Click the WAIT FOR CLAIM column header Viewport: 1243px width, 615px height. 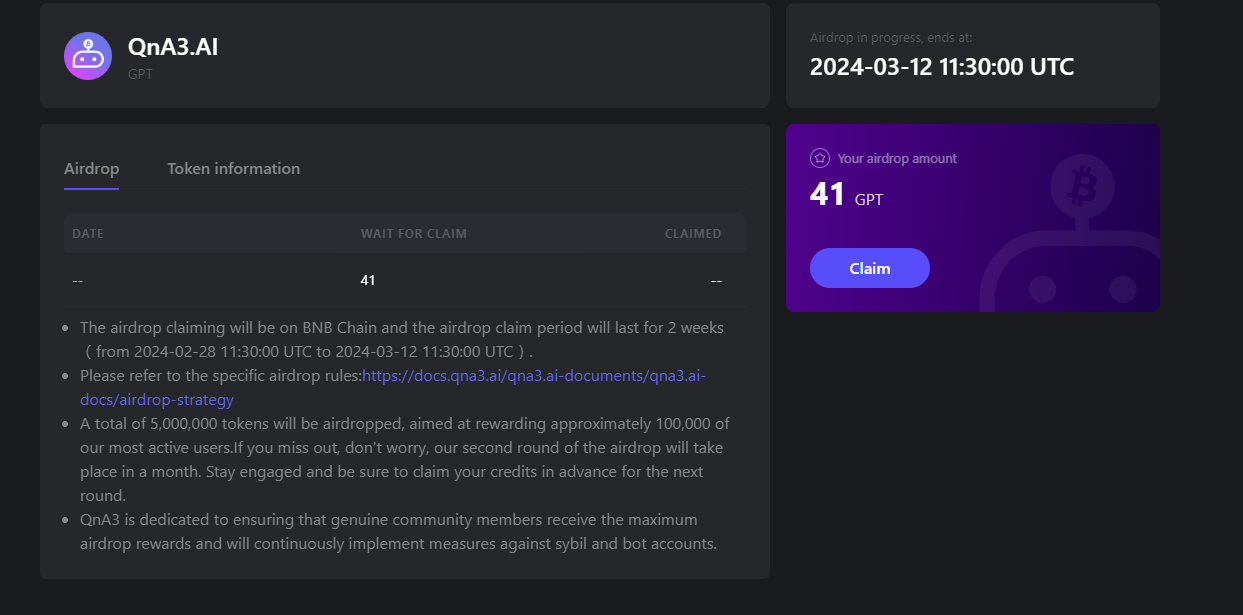point(413,234)
